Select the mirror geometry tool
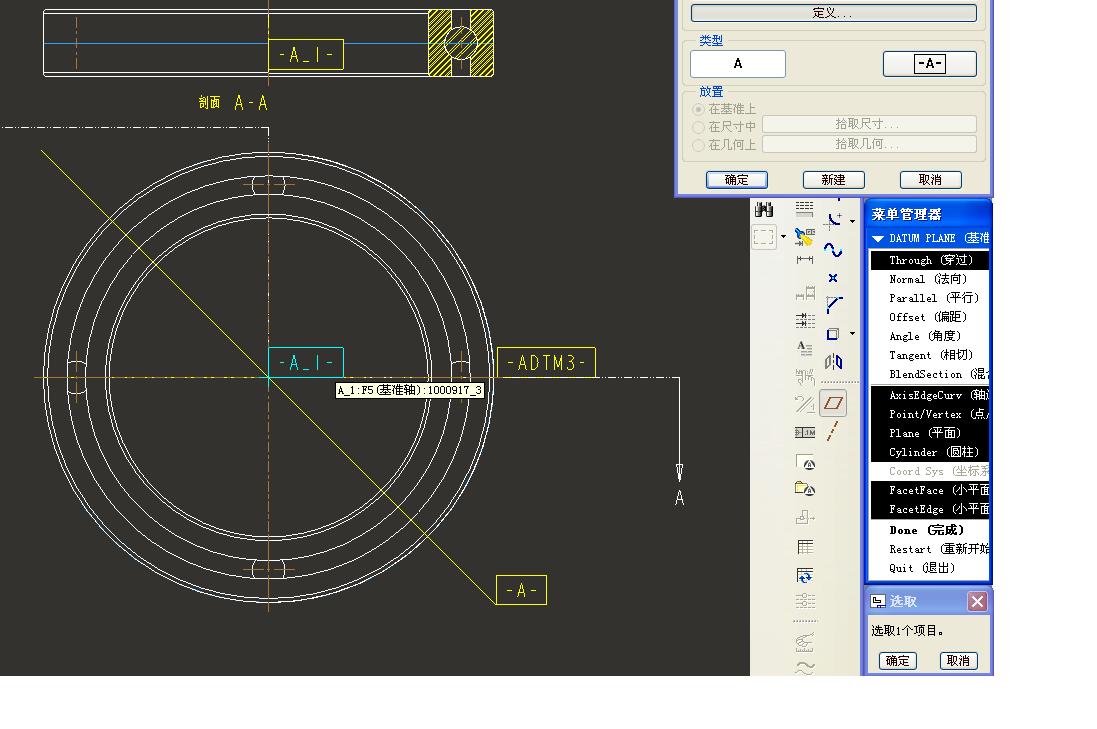Viewport: 1097px width, 729px height. pos(833,362)
